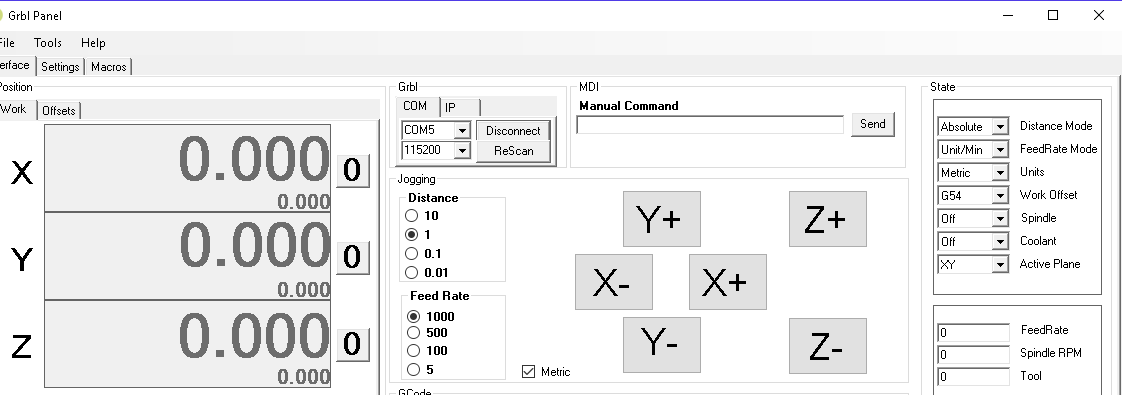Zero the X axis work position

(x=353, y=170)
